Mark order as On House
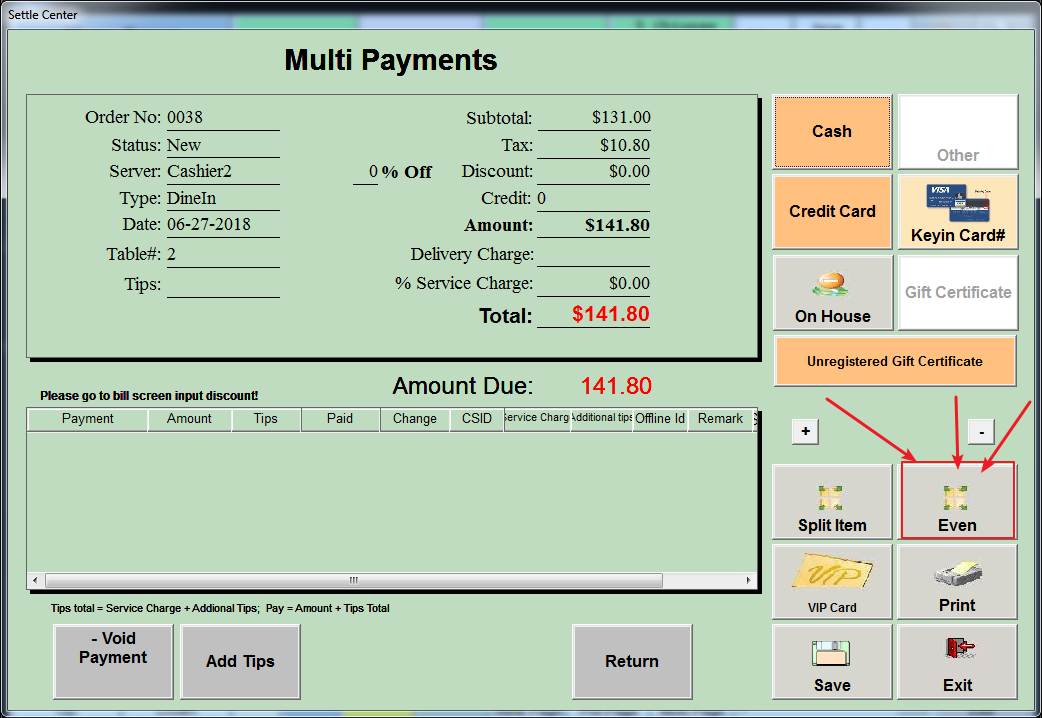 tap(832, 293)
